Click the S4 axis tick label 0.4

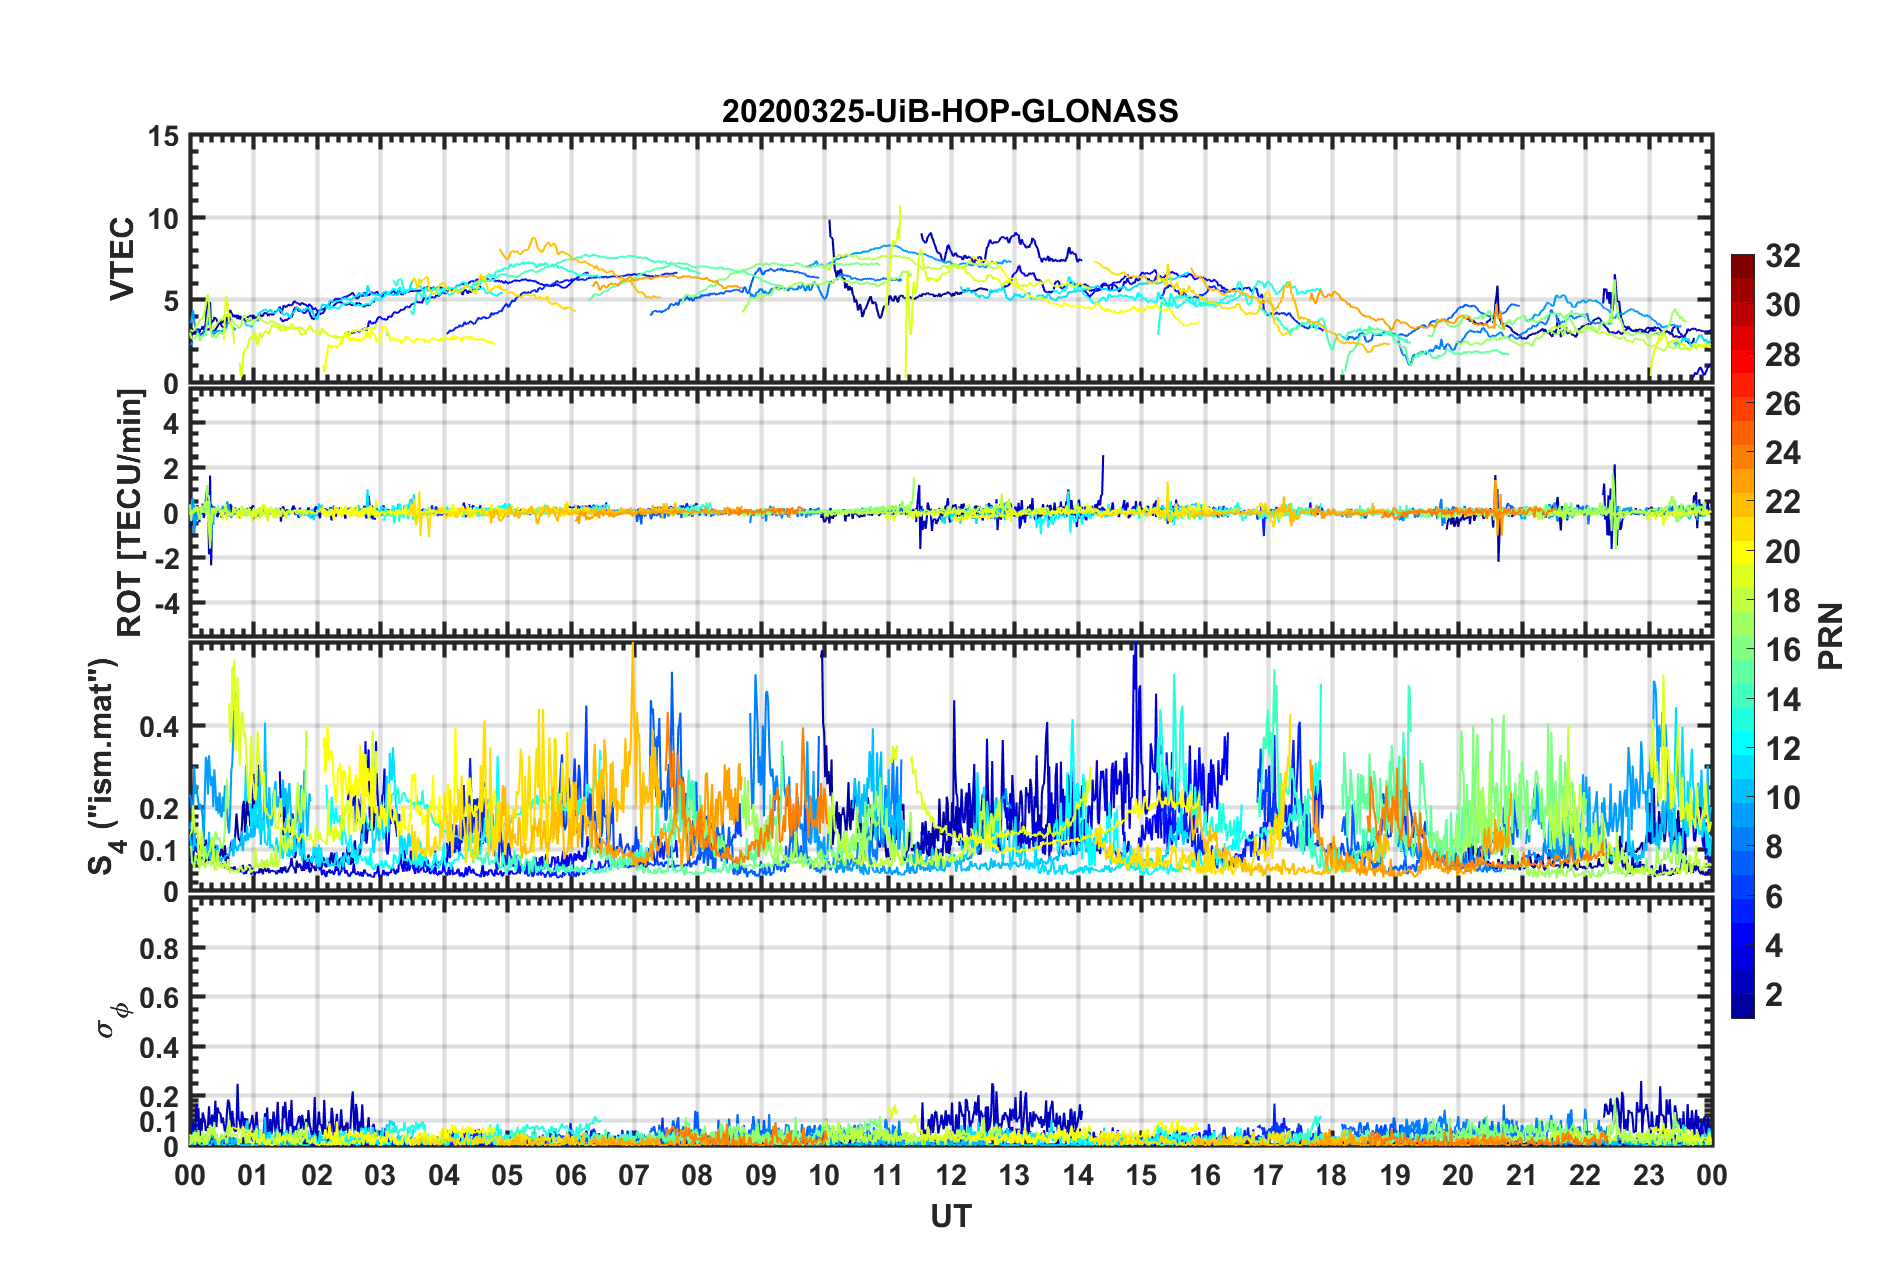click(159, 727)
